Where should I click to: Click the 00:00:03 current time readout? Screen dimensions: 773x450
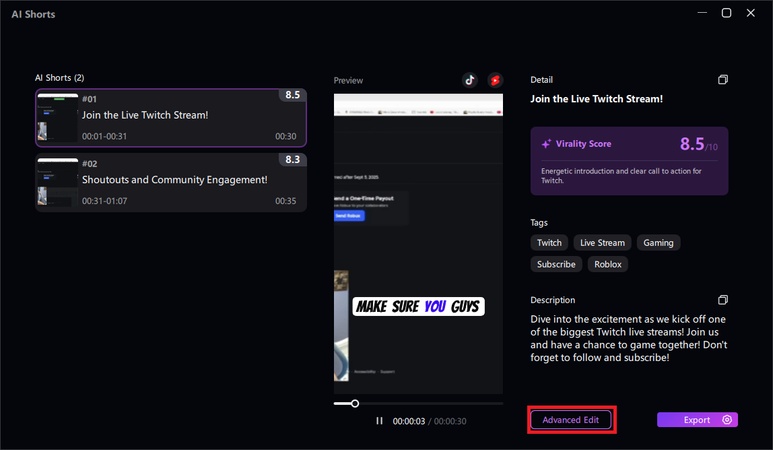409,421
